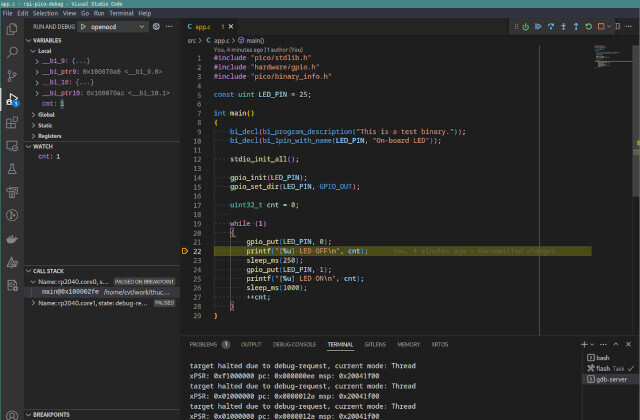
Task: Expand the __bi_10 variable
Action: click(37, 82)
